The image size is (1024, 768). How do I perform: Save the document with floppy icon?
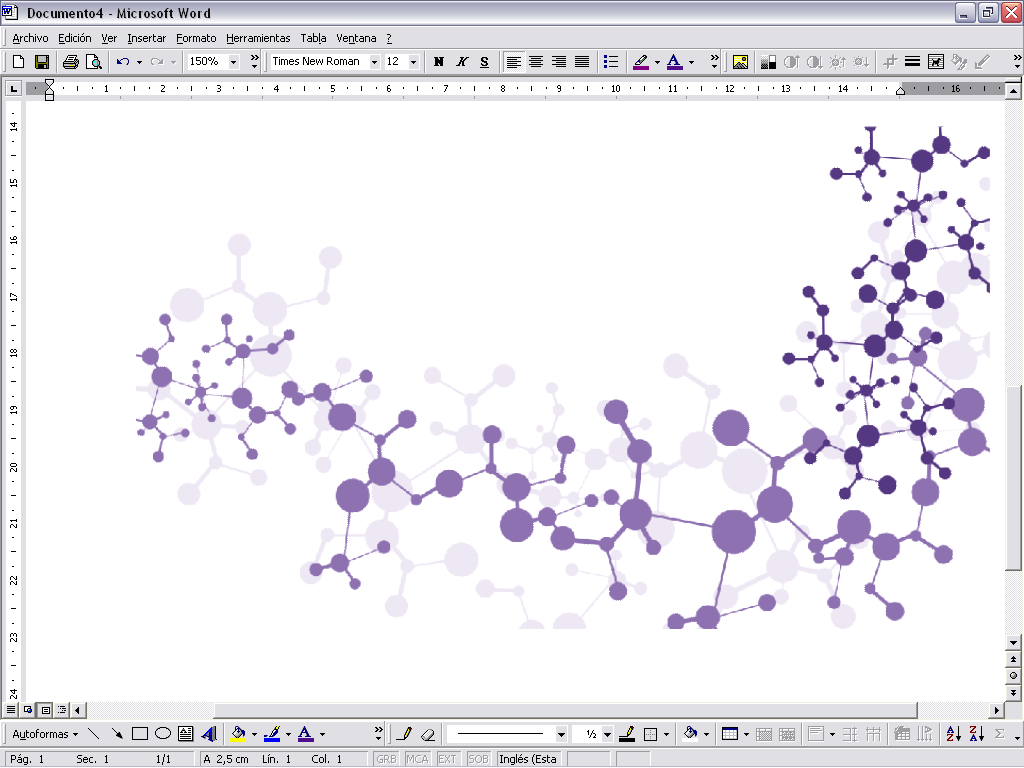click(42, 62)
